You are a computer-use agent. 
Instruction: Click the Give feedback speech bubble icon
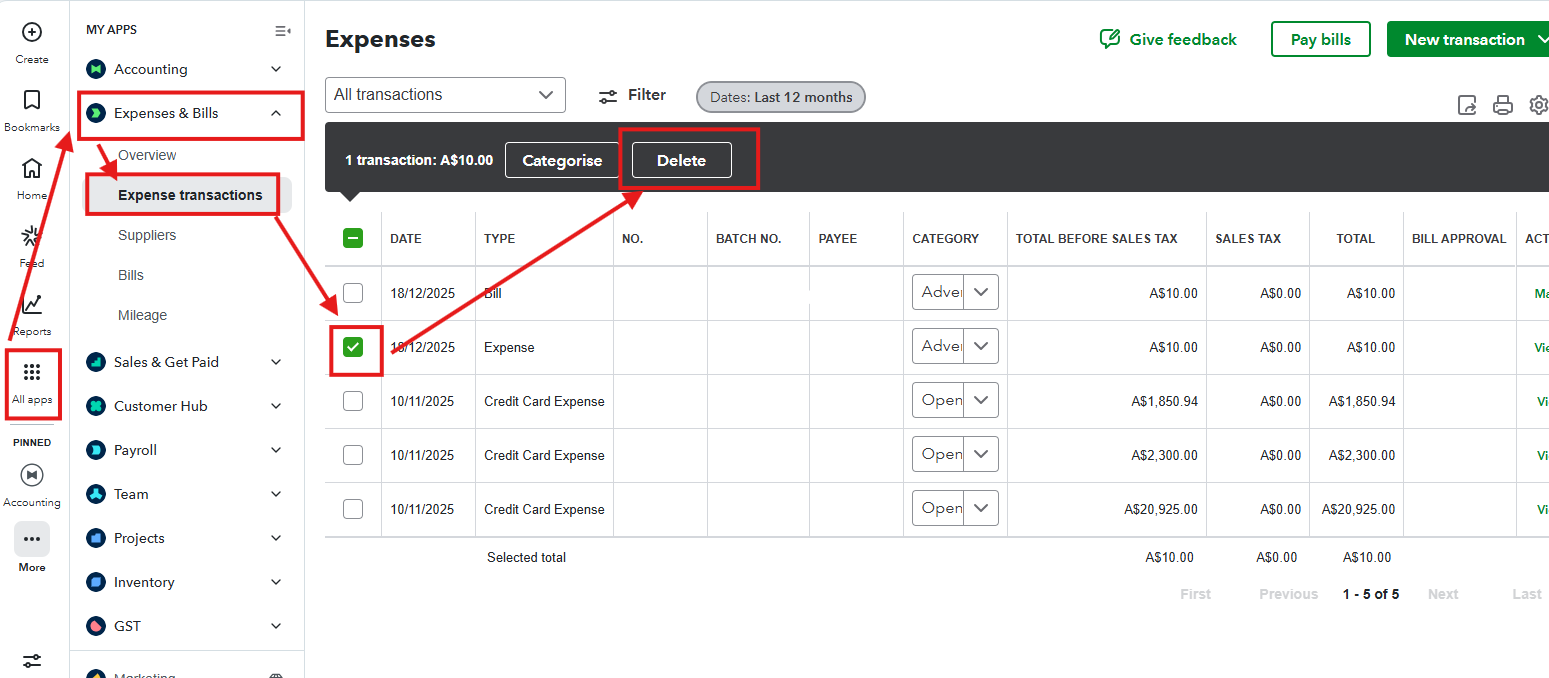pos(1110,39)
